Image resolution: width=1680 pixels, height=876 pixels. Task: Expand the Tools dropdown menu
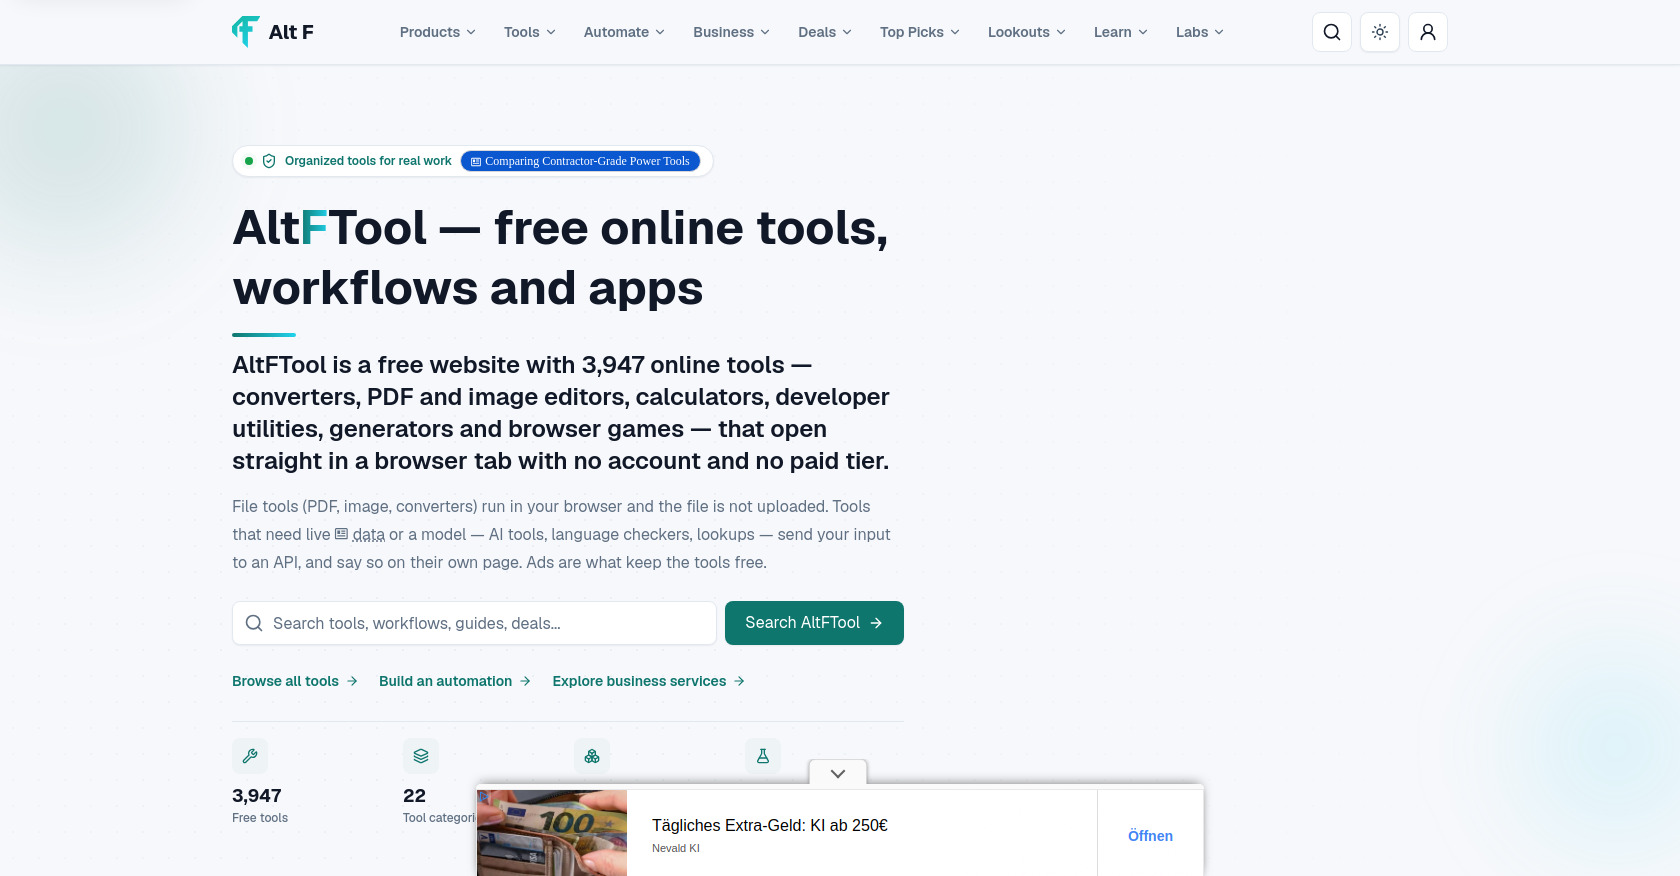[x=530, y=32]
